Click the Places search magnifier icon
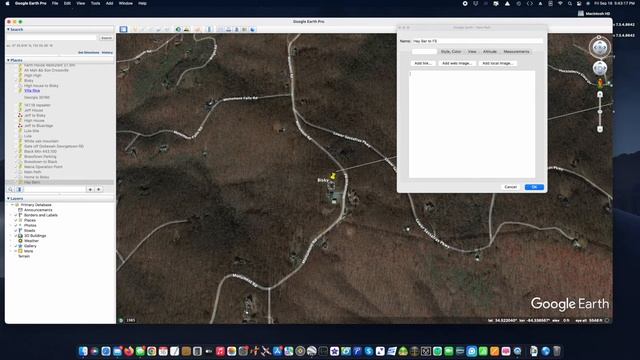 (x=11, y=189)
